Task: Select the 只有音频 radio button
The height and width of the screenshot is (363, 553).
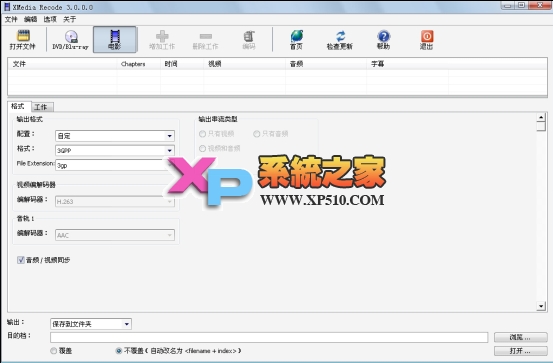Action: (257, 134)
